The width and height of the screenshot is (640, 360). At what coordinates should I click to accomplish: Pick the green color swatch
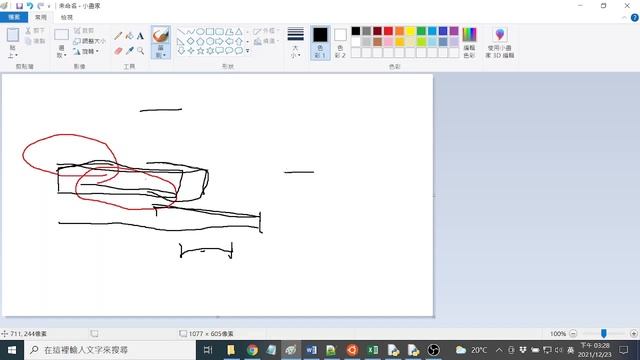coord(421,31)
